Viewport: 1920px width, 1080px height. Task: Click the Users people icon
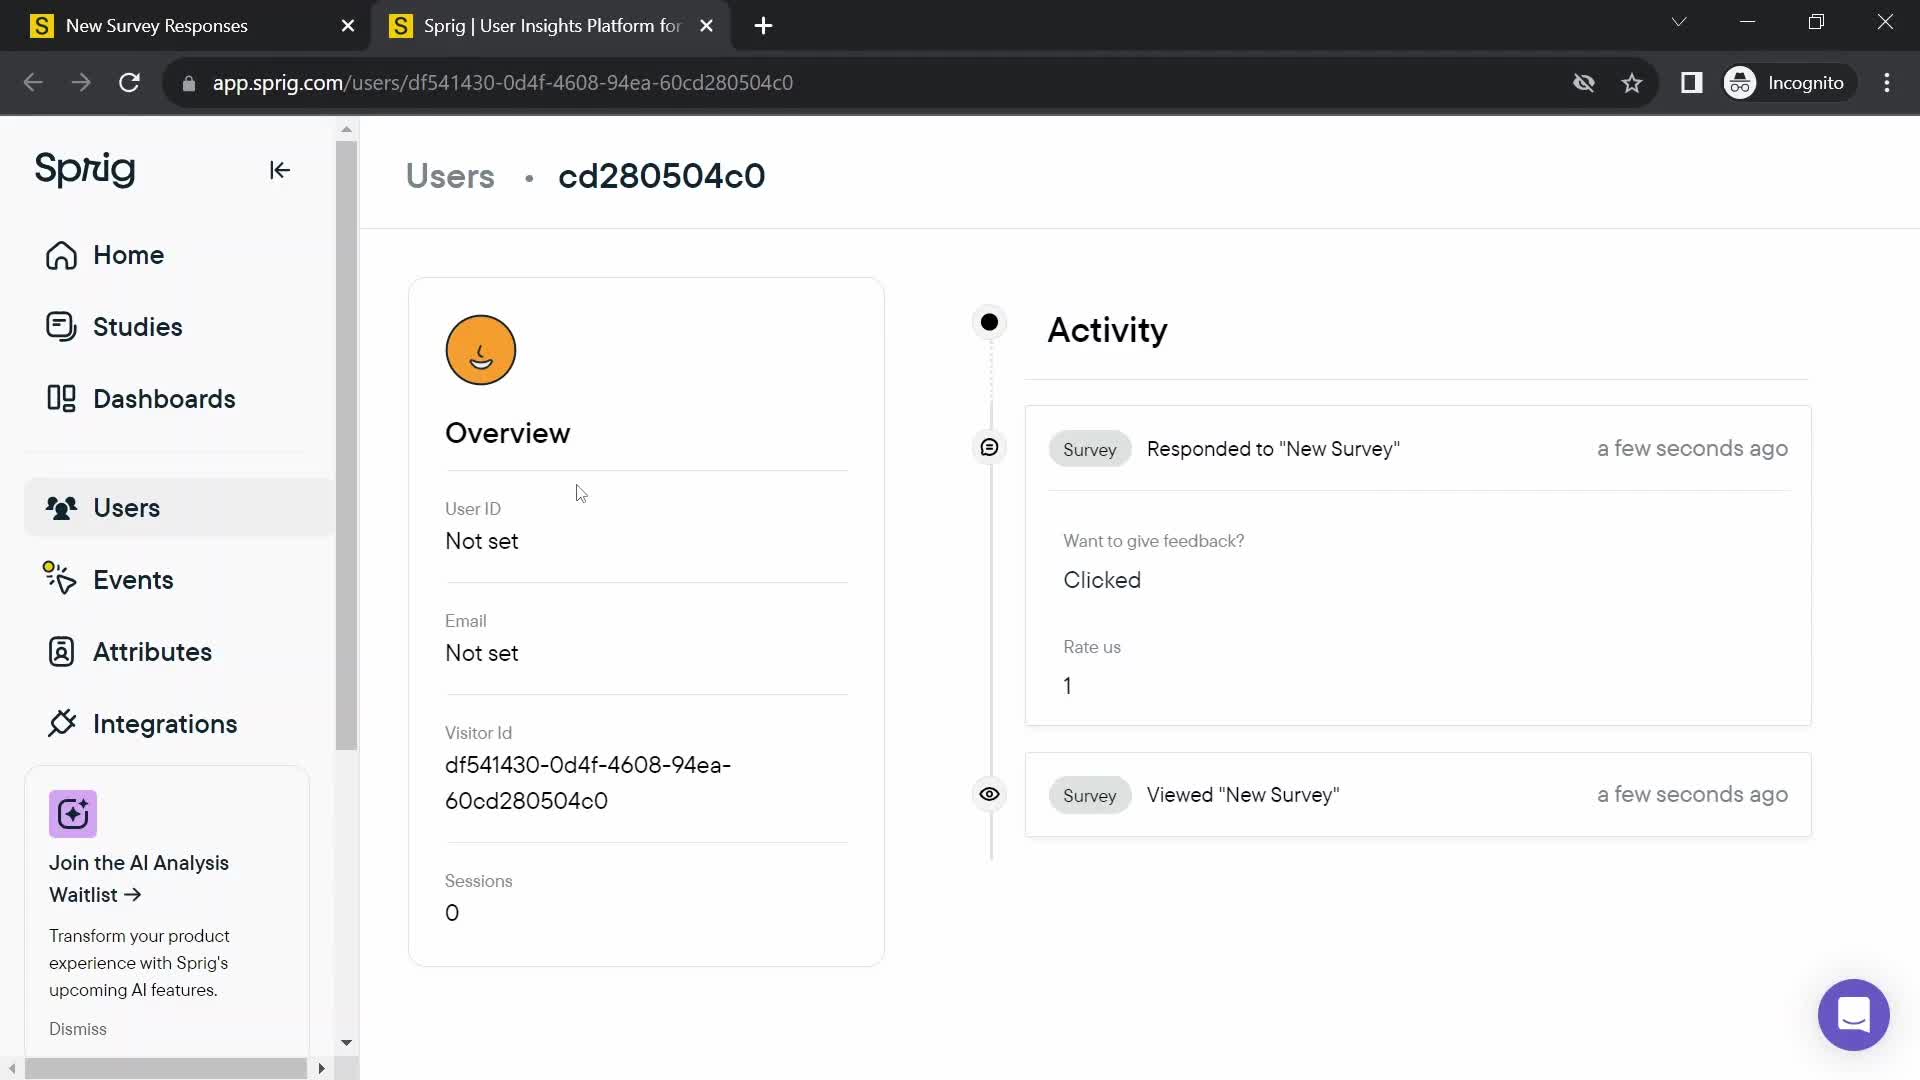click(x=61, y=508)
